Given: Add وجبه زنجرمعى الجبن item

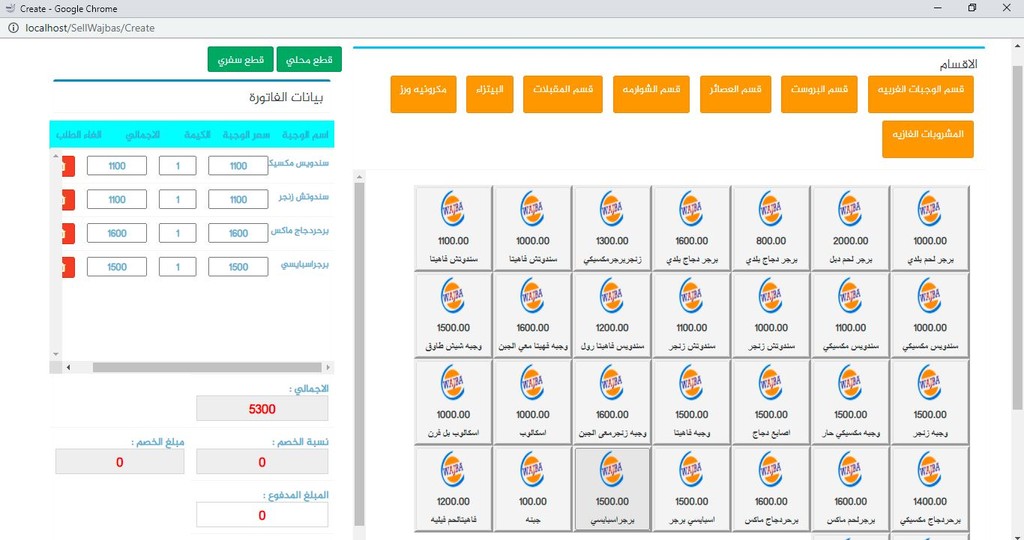Looking at the screenshot, I should 611,402.
